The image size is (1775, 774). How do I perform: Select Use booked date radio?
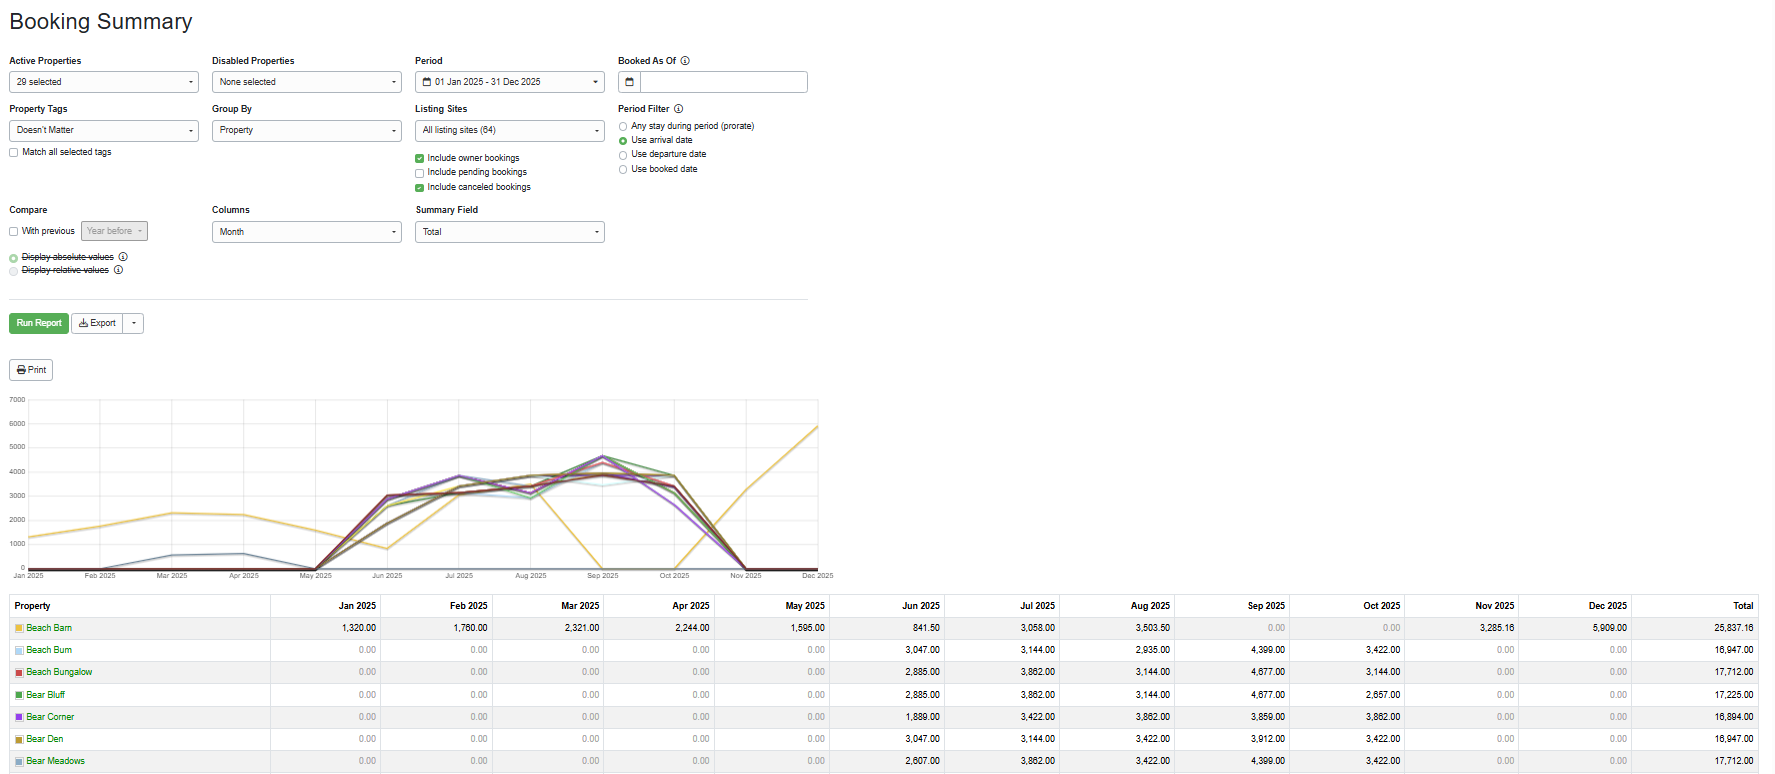623,170
